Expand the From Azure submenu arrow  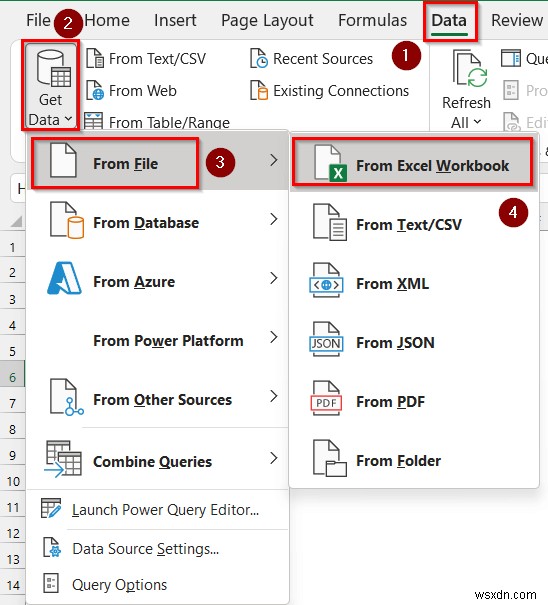(x=274, y=278)
